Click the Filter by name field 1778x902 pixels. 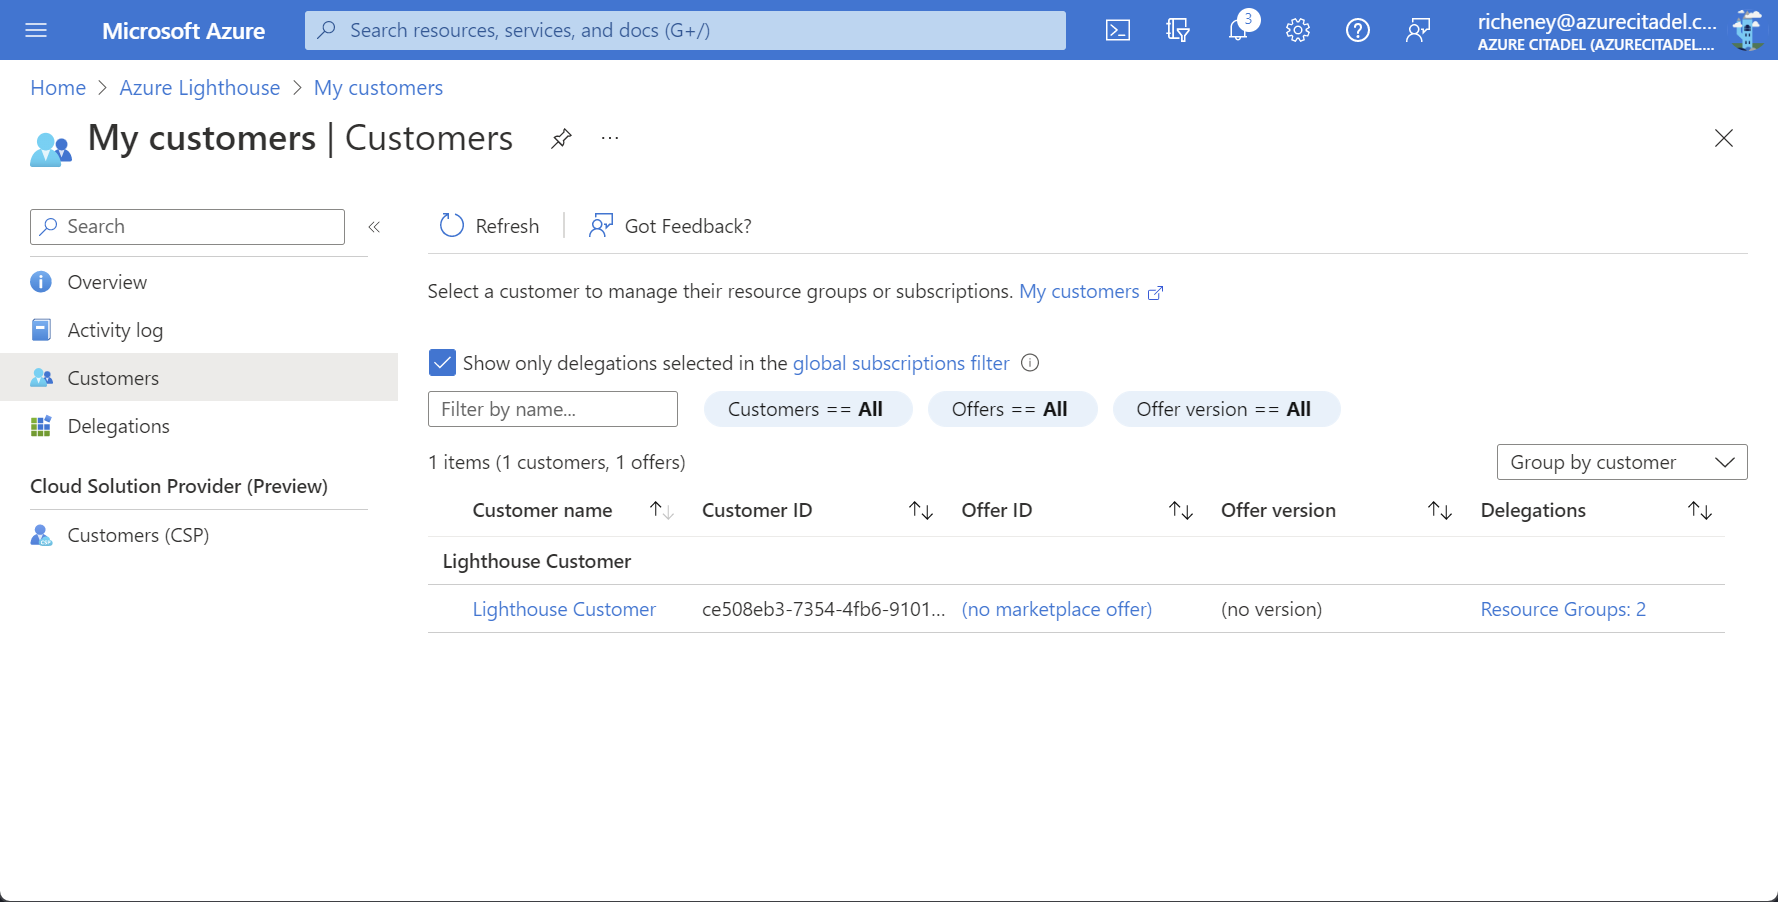click(552, 409)
